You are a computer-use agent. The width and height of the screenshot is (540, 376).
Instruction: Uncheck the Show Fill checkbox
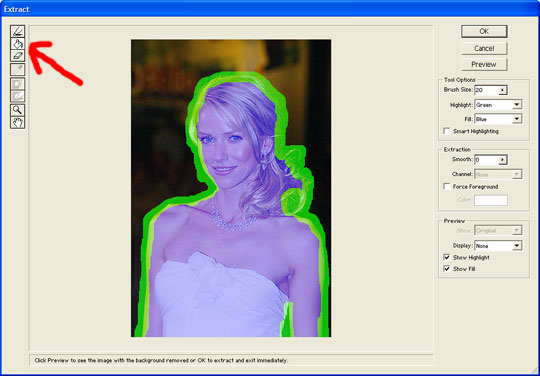pos(447,269)
